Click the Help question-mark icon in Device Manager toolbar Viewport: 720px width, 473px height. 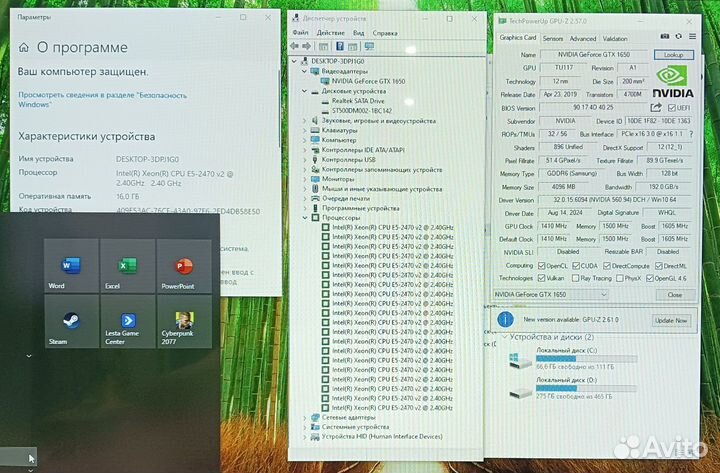click(340, 46)
